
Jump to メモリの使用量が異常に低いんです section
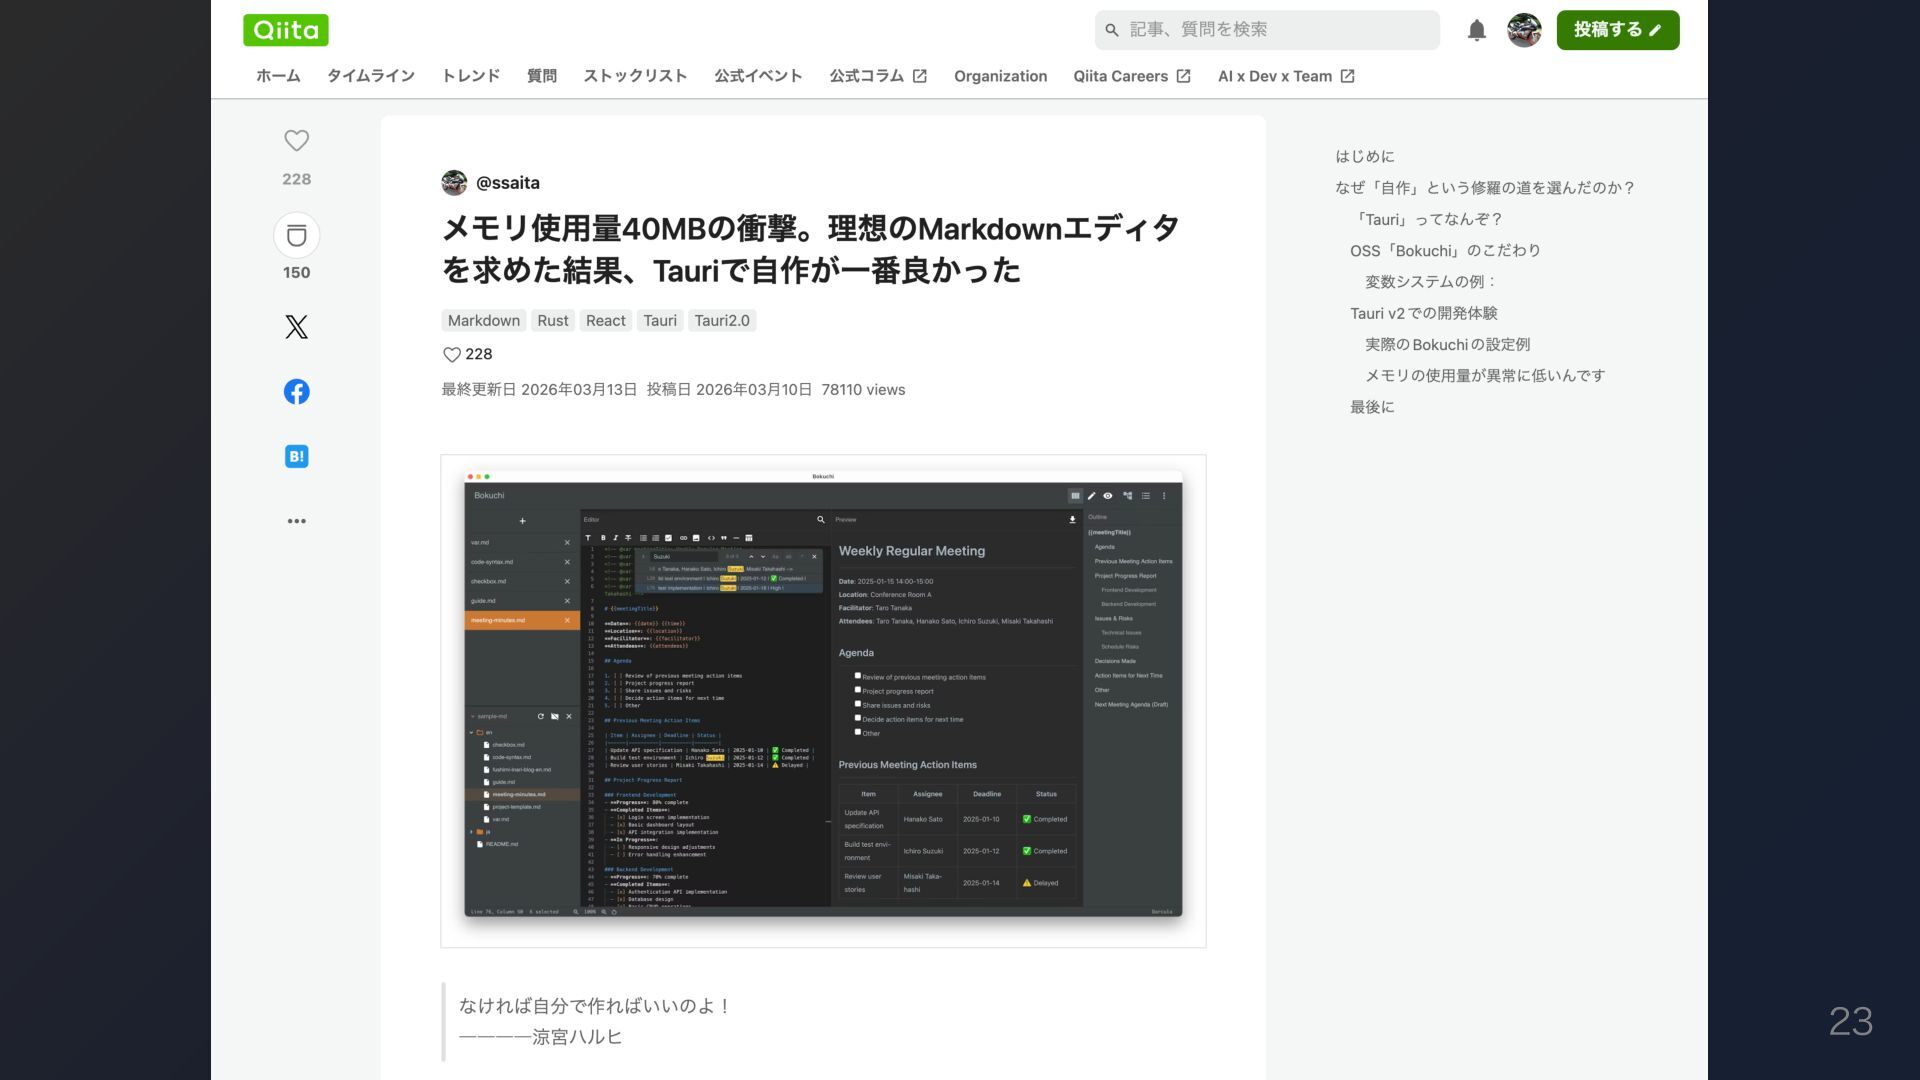pyautogui.click(x=1485, y=376)
